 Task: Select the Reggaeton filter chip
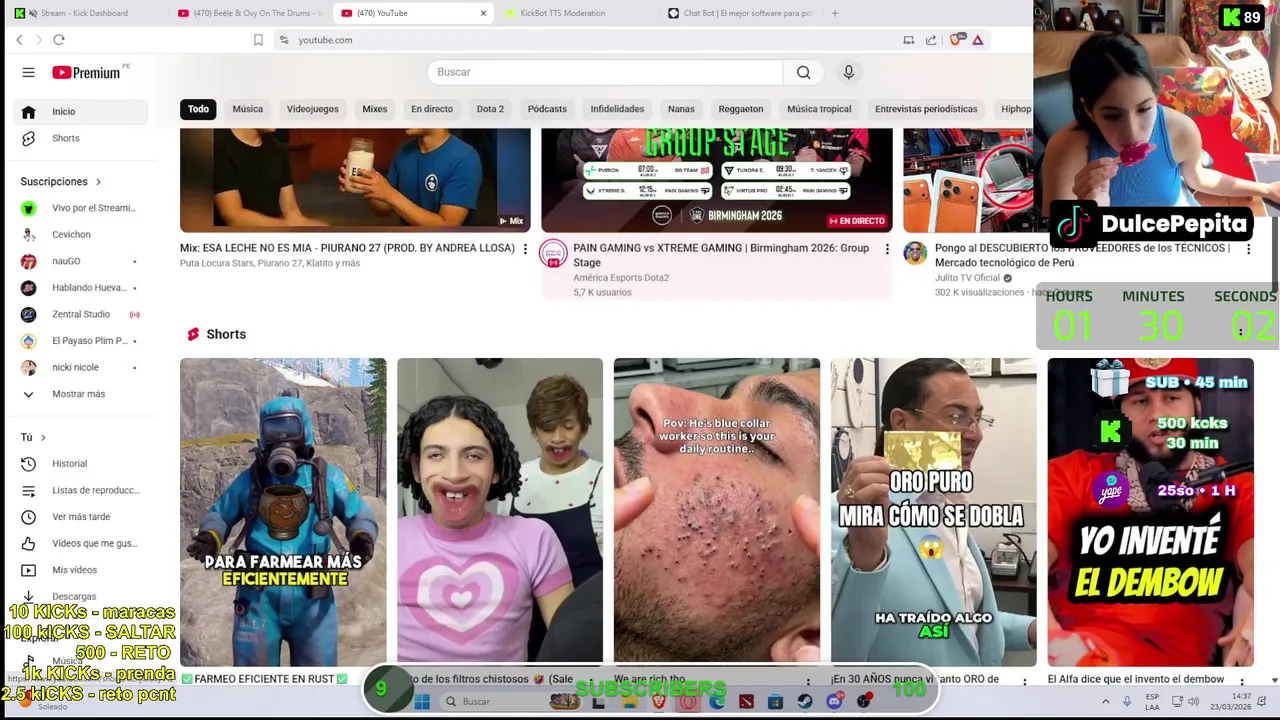pos(741,109)
